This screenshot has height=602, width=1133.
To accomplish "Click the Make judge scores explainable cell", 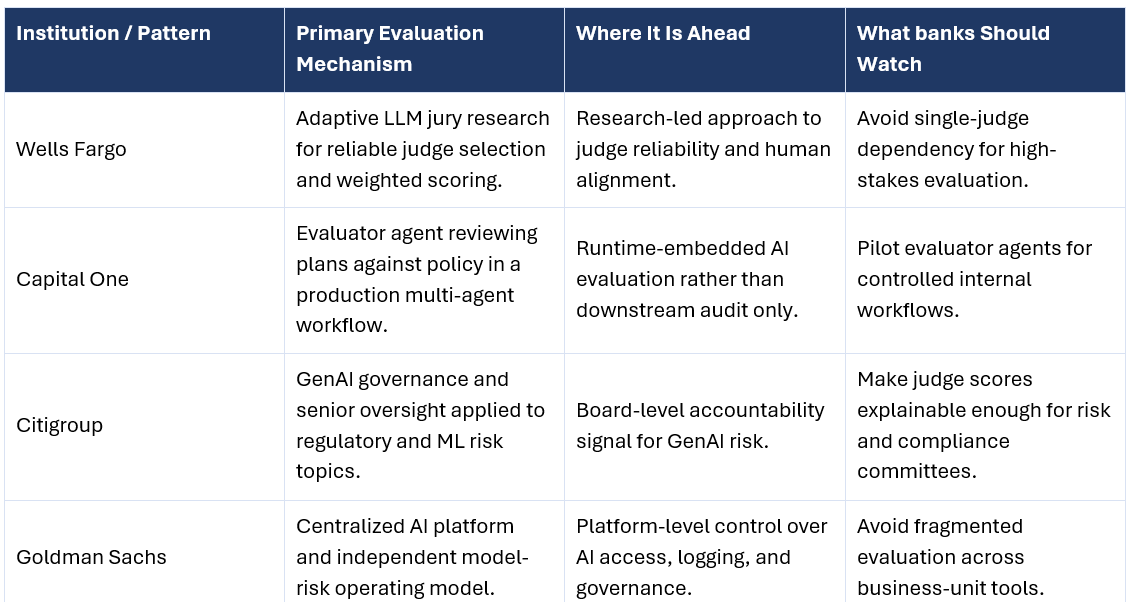I will tap(983, 425).
